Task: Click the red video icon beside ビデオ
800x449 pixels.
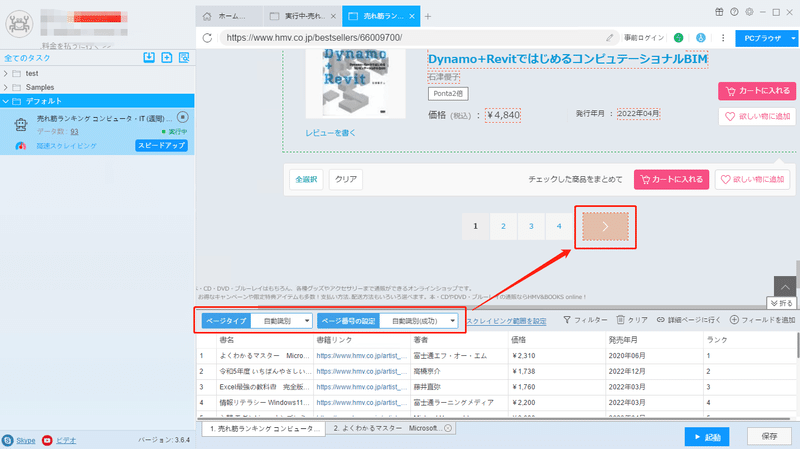Action: 47,440
